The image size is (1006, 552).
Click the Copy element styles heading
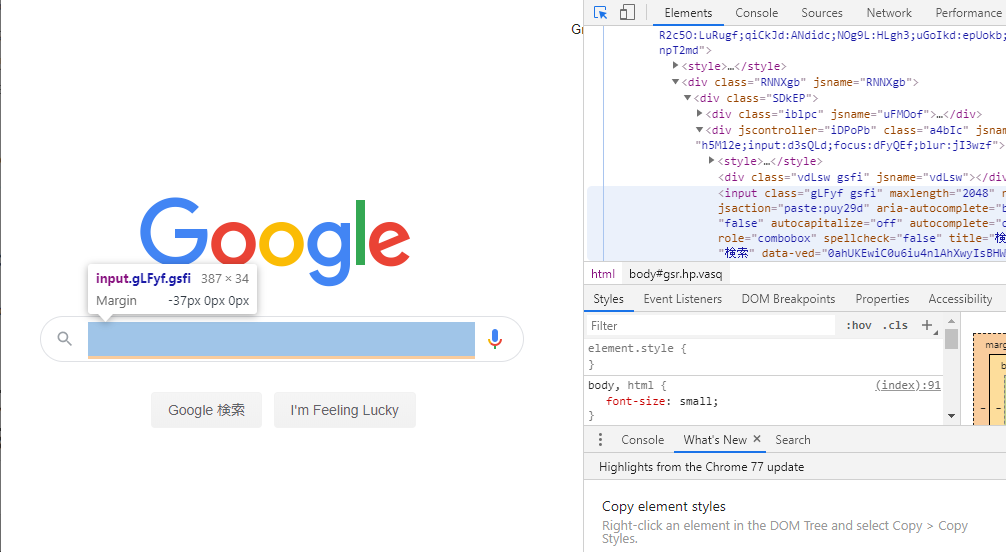coord(663,506)
